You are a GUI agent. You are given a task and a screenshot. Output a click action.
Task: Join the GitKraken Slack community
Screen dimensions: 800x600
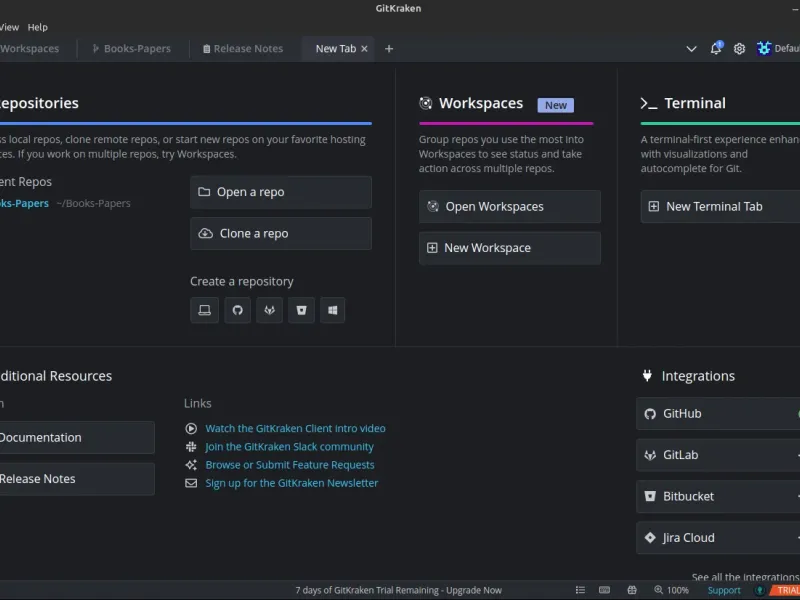[289, 447]
